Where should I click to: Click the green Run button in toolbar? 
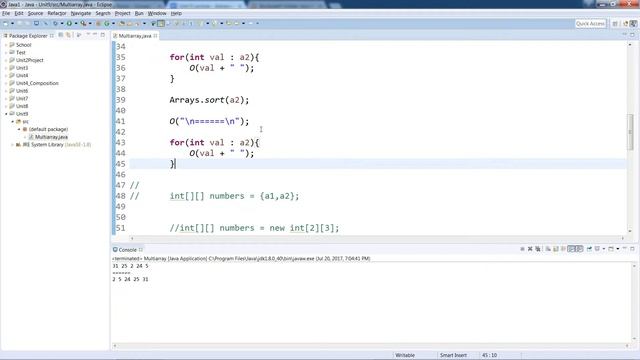(x=69, y=23)
